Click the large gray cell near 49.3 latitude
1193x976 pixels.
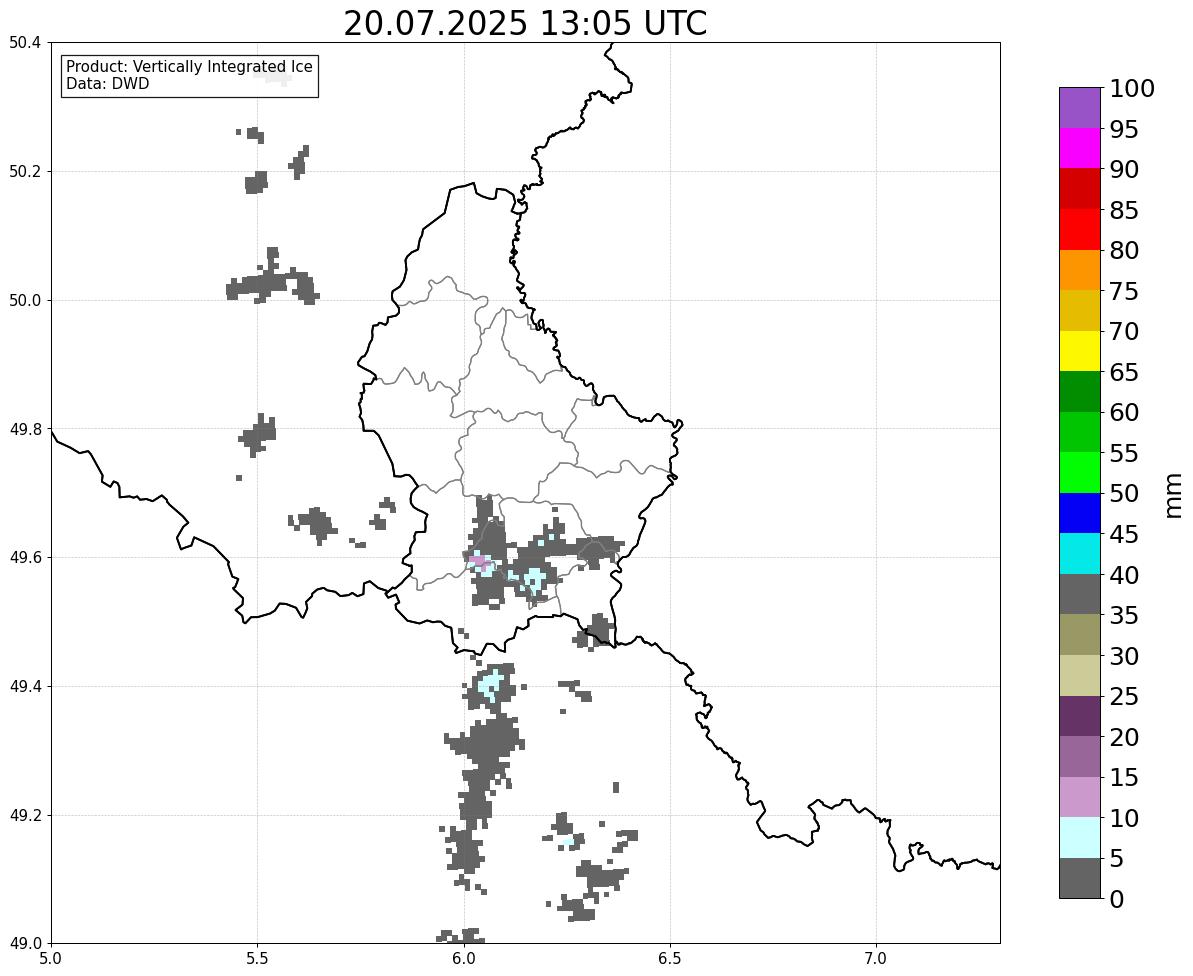pyautogui.click(x=487, y=742)
